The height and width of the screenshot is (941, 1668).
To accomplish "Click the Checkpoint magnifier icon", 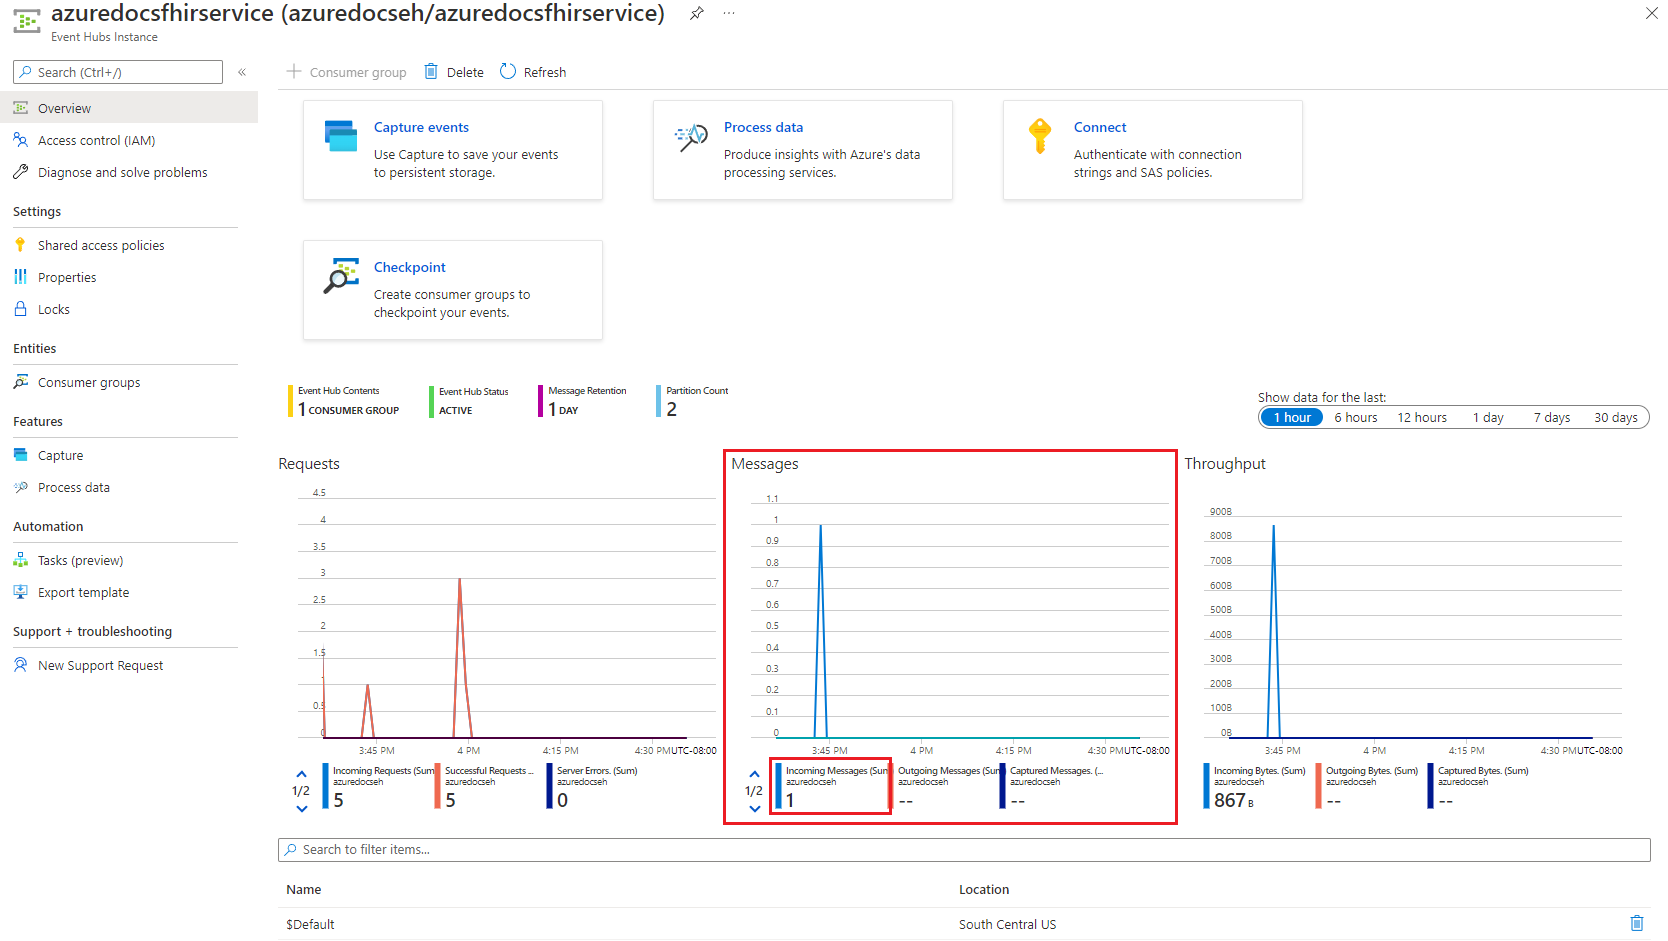I will click(x=341, y=276).
